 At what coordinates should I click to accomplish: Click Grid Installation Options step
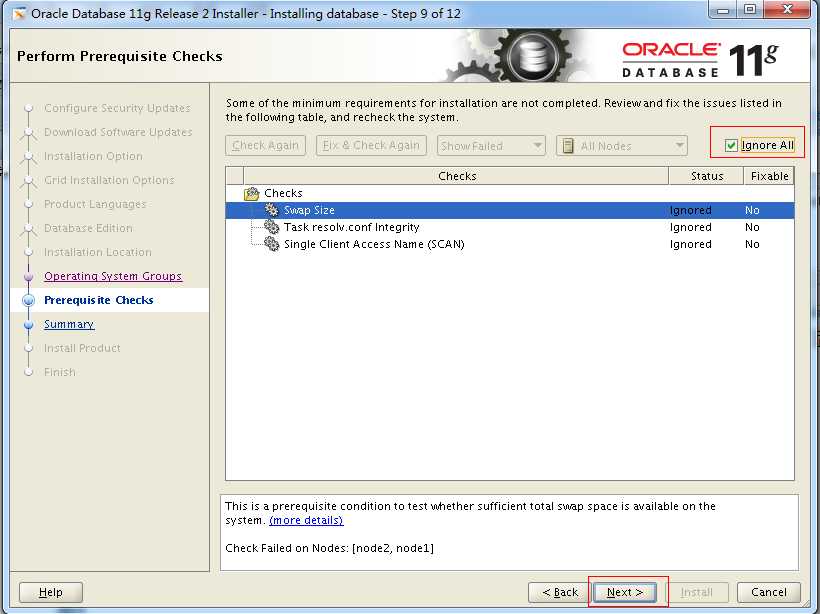(x=109, y=180)
